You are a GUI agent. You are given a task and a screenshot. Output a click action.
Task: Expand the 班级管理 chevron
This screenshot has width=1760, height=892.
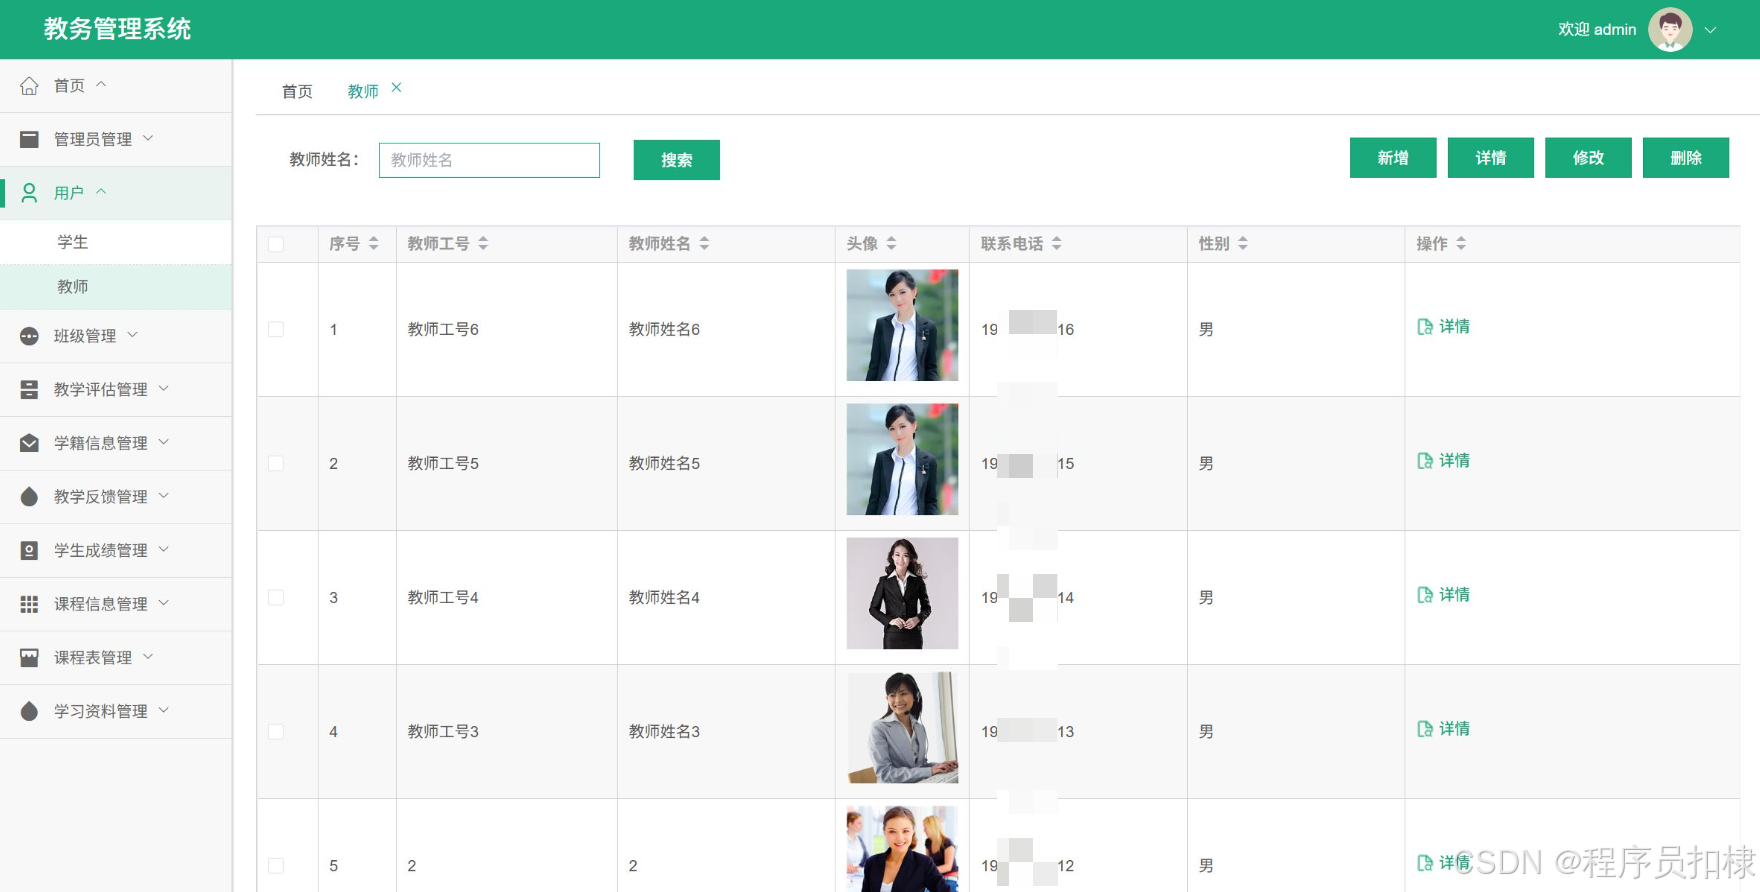(x=132, y=335)
